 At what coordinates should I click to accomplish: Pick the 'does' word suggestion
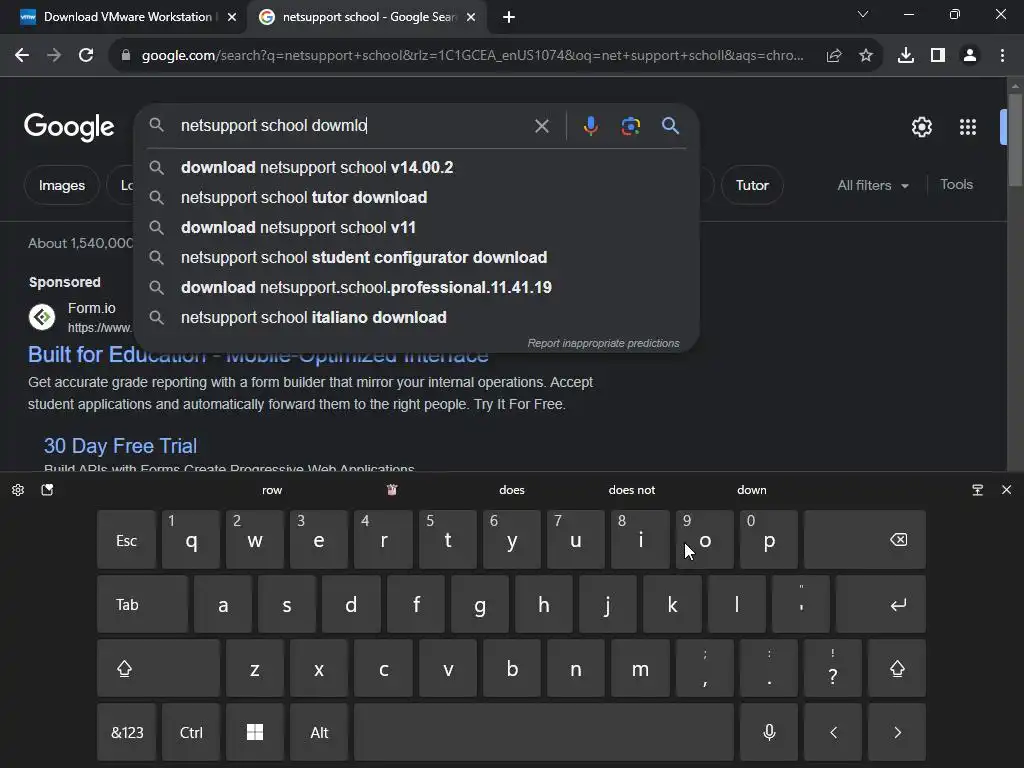(x=511, y=490)
